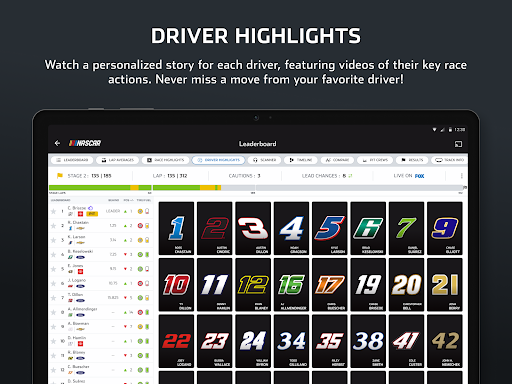This screenshot has width=512, height=384.
Task: Select the Driver Highlights tab
Action: pos(218,160)
